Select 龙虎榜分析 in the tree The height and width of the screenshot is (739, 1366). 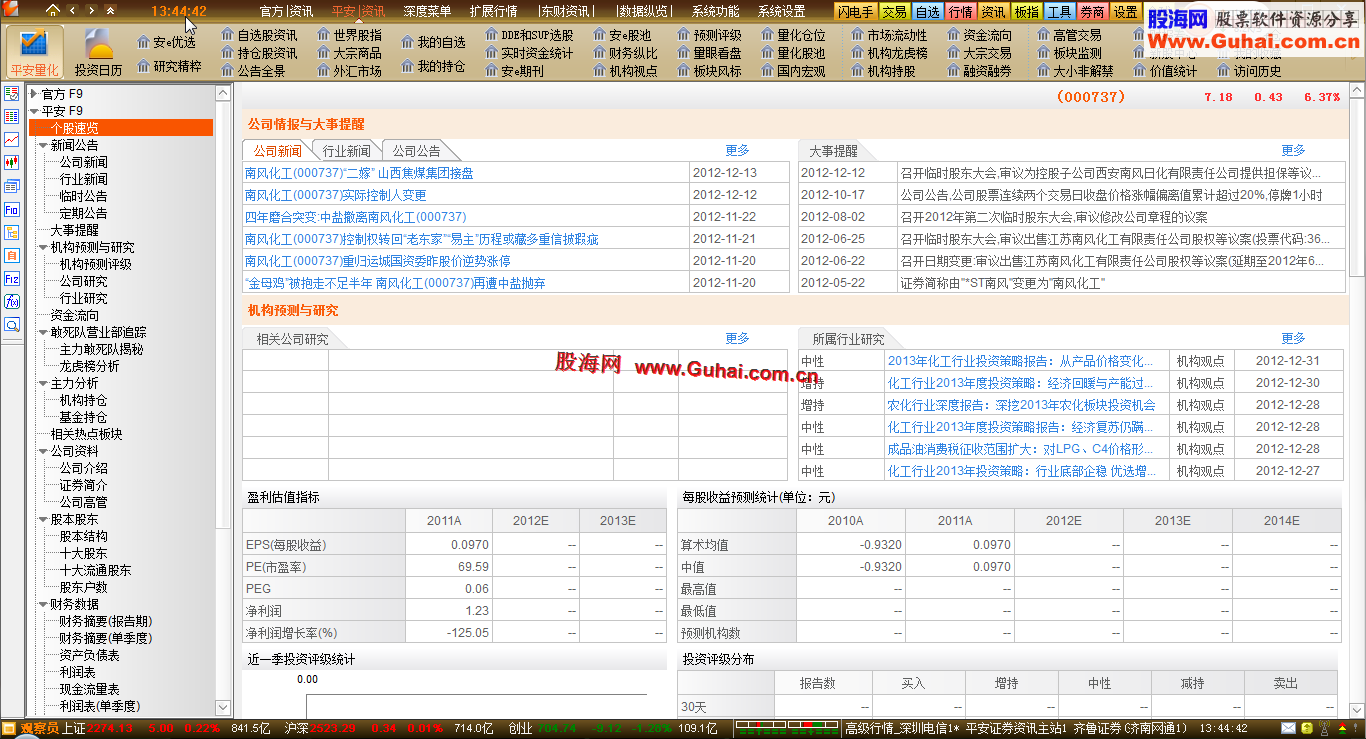click(x=89, y=366)
